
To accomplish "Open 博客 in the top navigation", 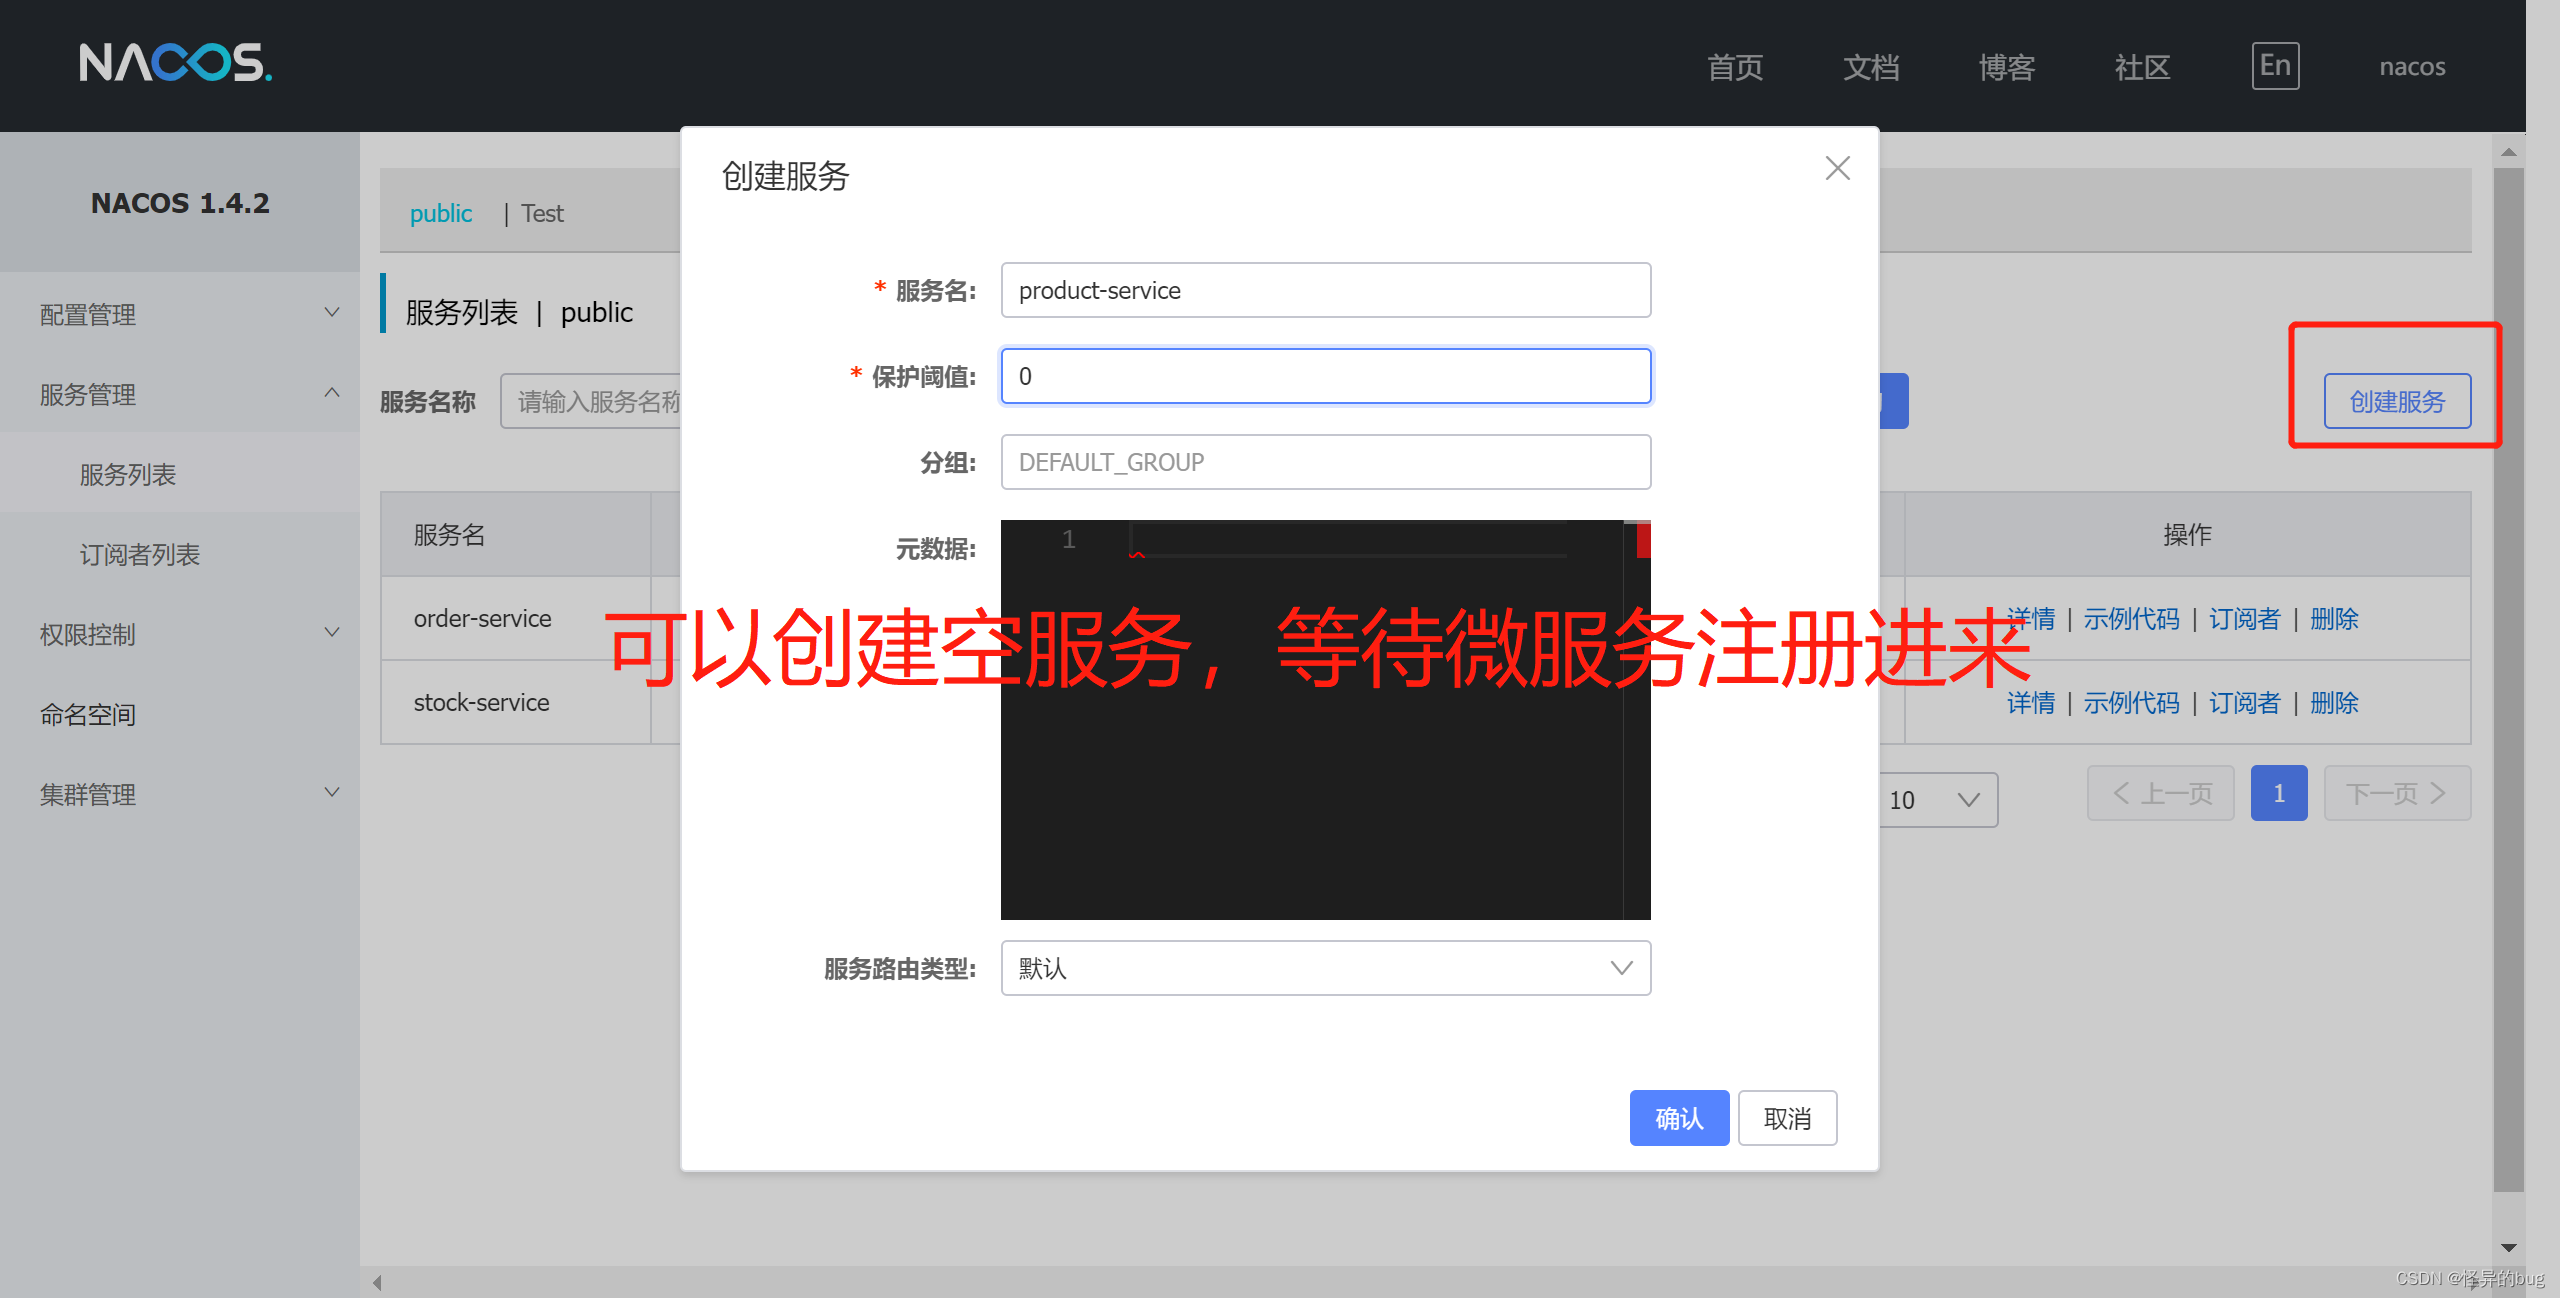I will (2007, 67).
